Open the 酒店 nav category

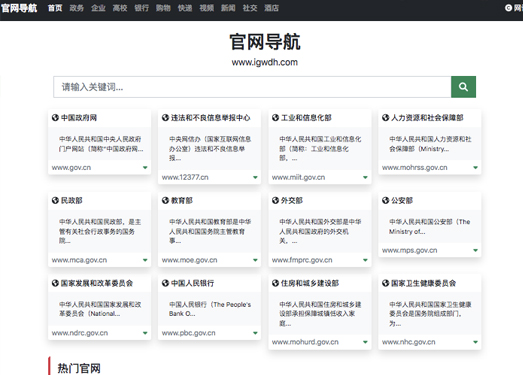(x=272, y=8)
